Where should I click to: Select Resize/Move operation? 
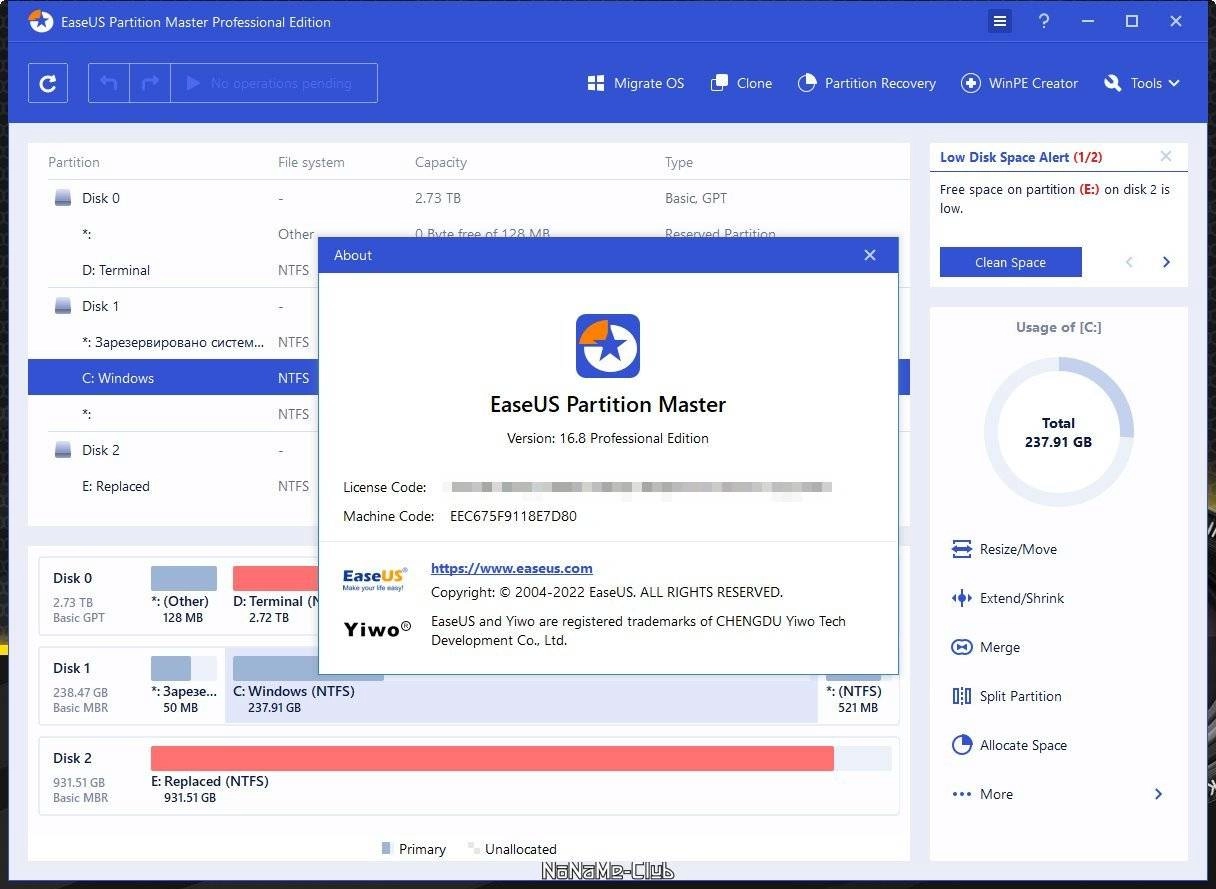1004,549
